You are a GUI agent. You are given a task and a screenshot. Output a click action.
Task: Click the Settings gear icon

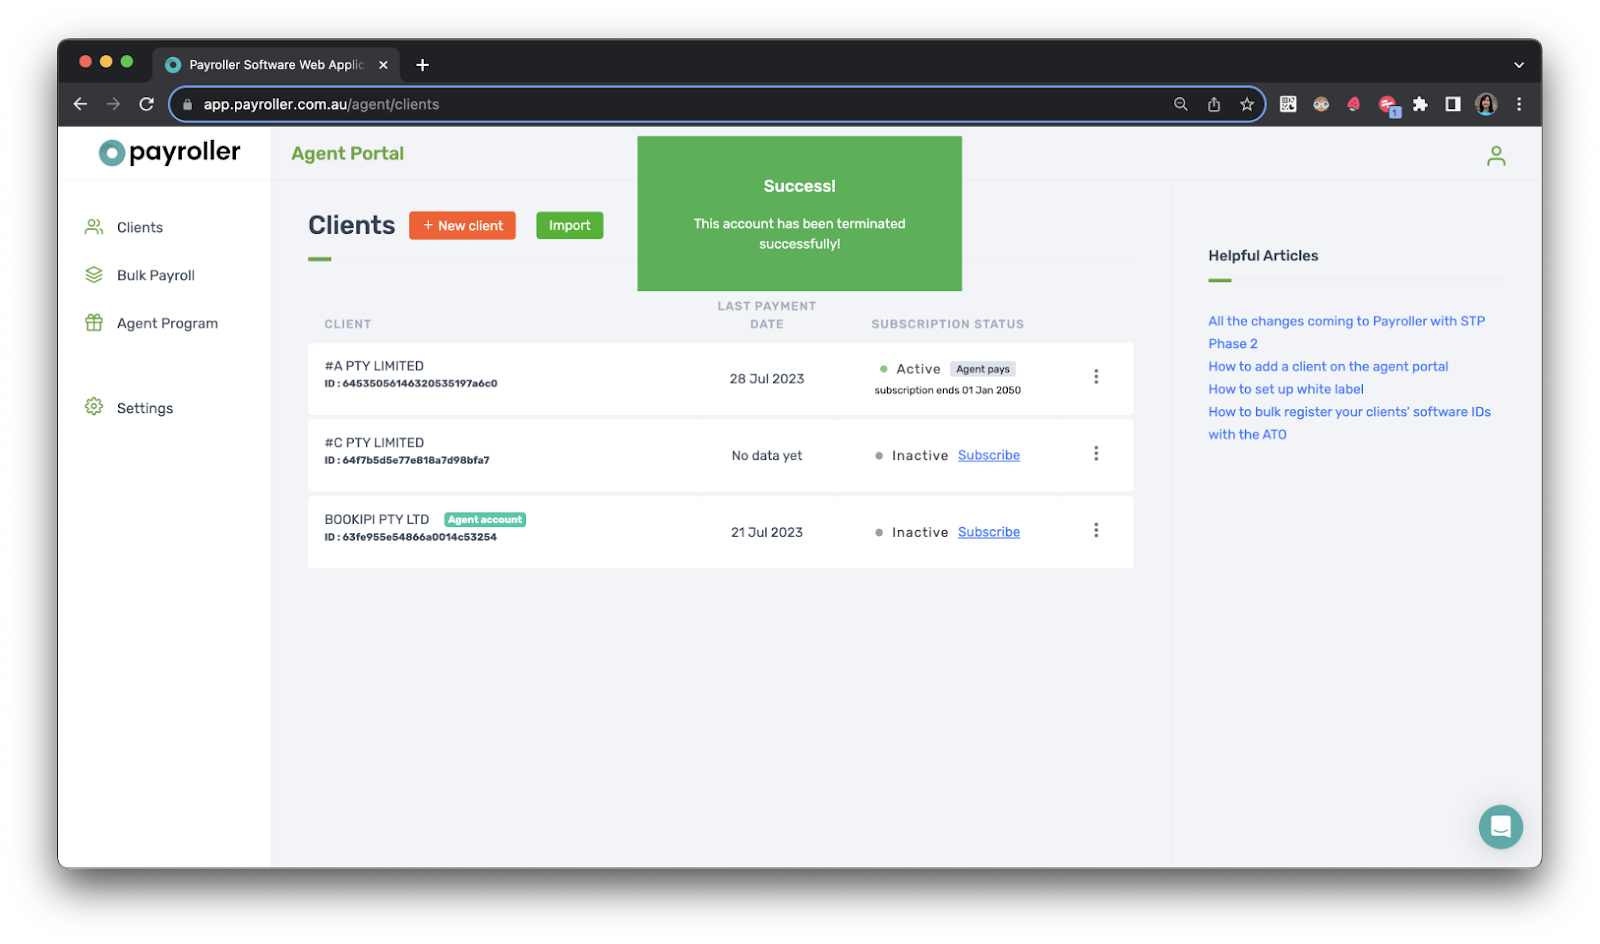[x=94, y=407]
